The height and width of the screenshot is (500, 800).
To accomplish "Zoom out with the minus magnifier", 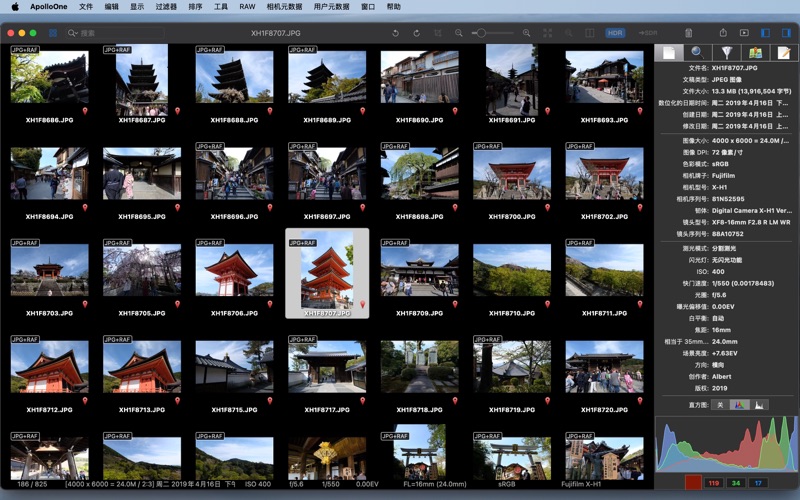I will click(x=459, y=33).
